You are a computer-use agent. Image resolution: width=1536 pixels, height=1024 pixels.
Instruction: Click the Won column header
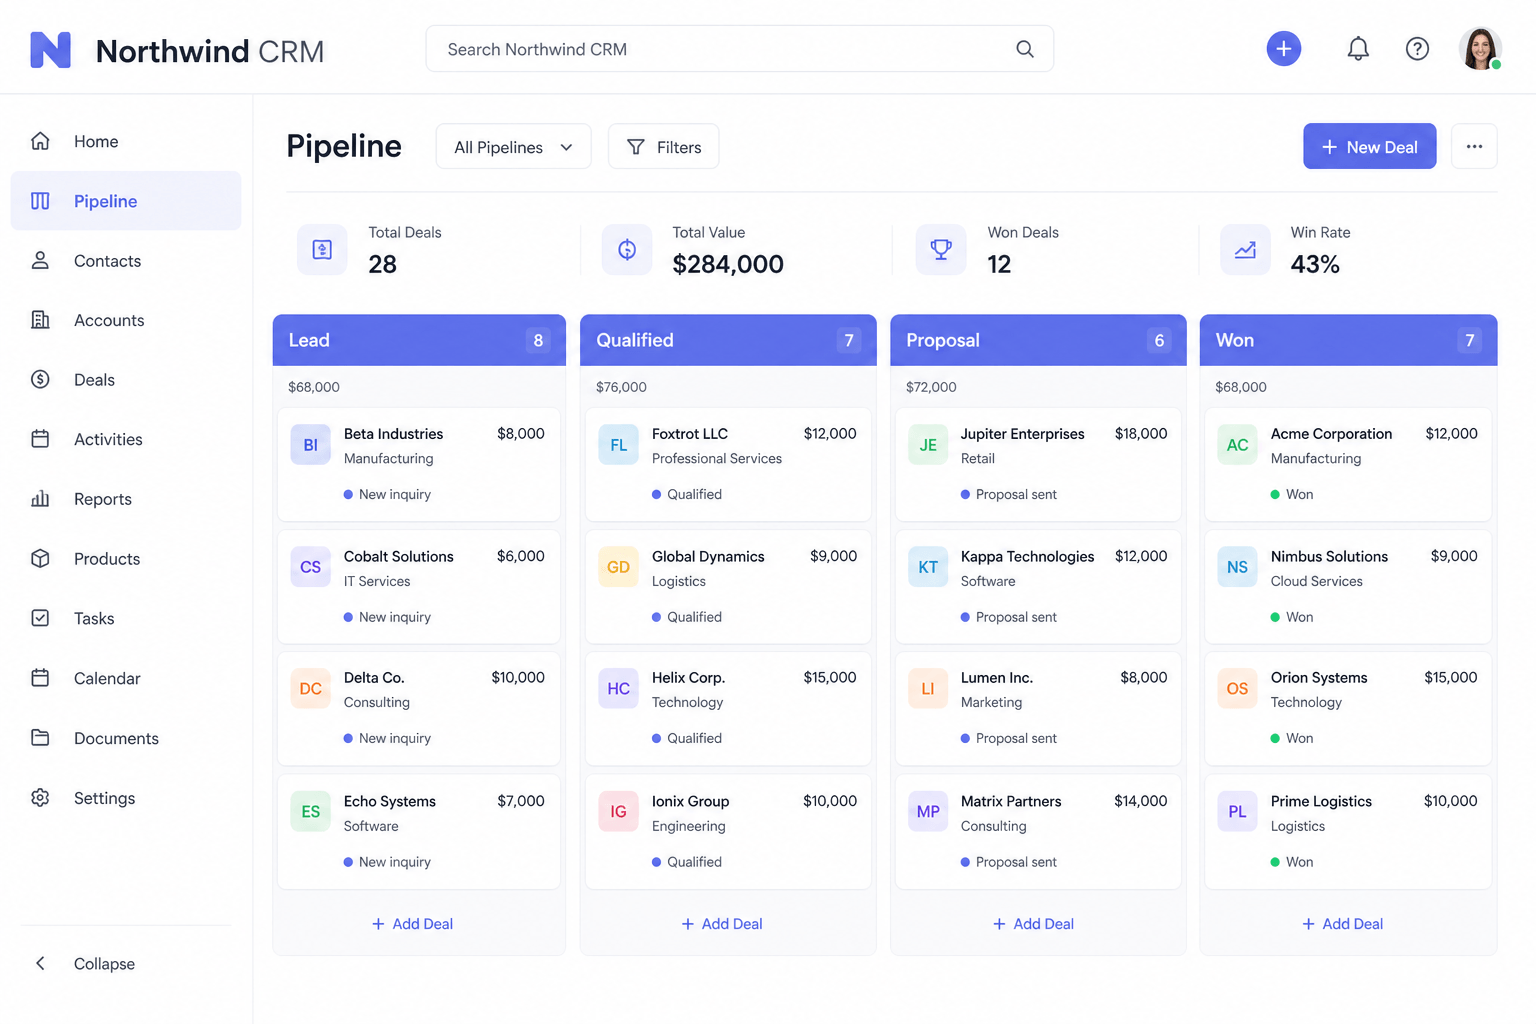(1348, 340)
